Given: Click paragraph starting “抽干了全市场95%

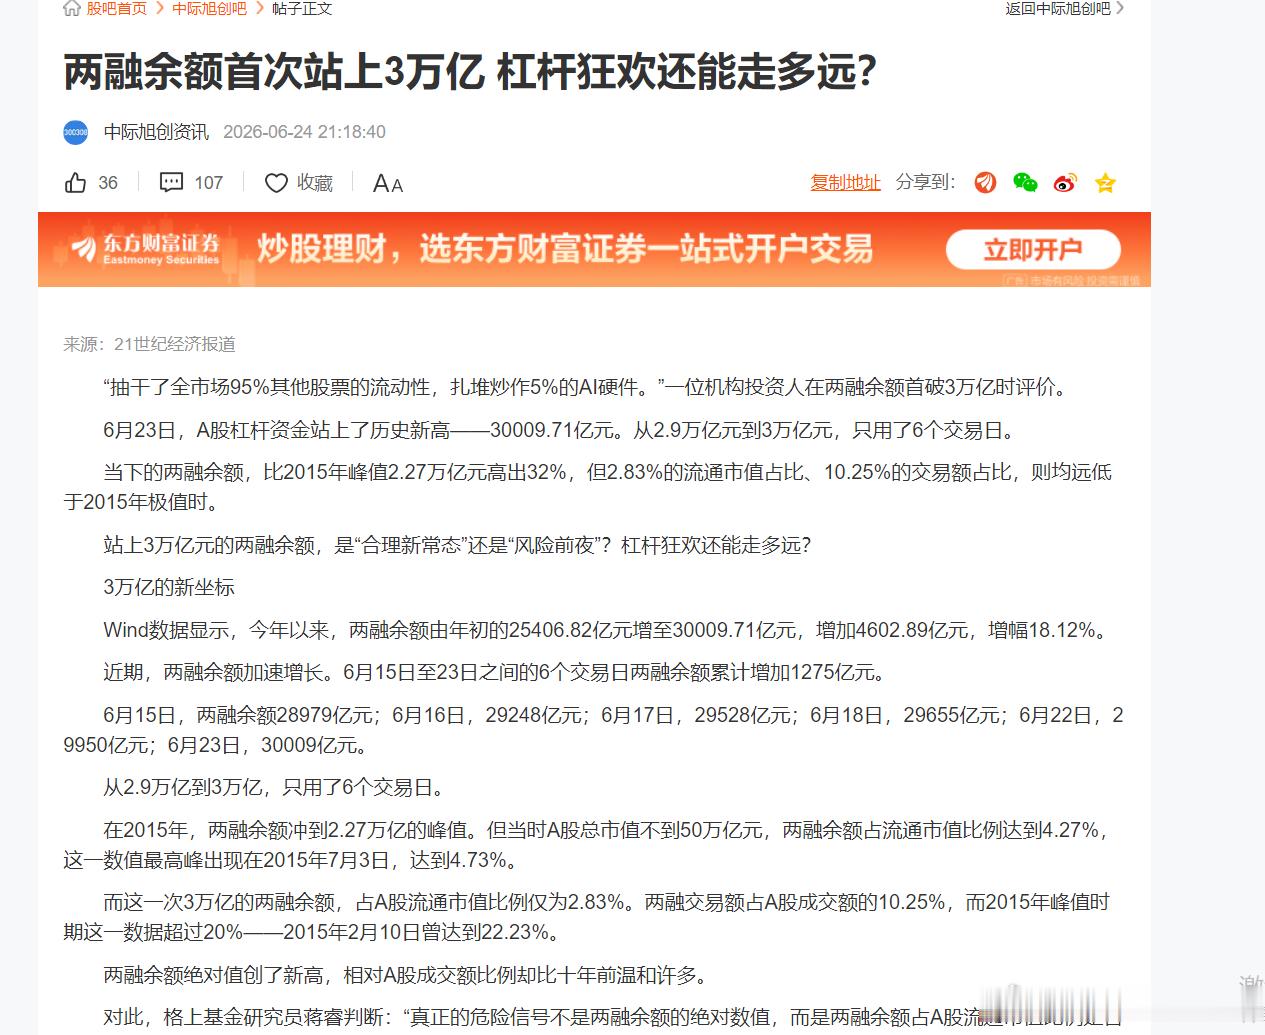Looking at the screenshot, I should click(x=586, y=388).
